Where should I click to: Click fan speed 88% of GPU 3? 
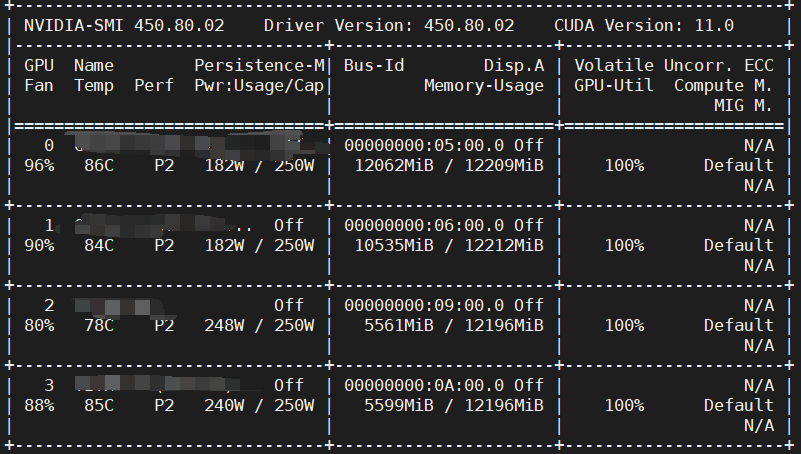(x=39, y=405)
